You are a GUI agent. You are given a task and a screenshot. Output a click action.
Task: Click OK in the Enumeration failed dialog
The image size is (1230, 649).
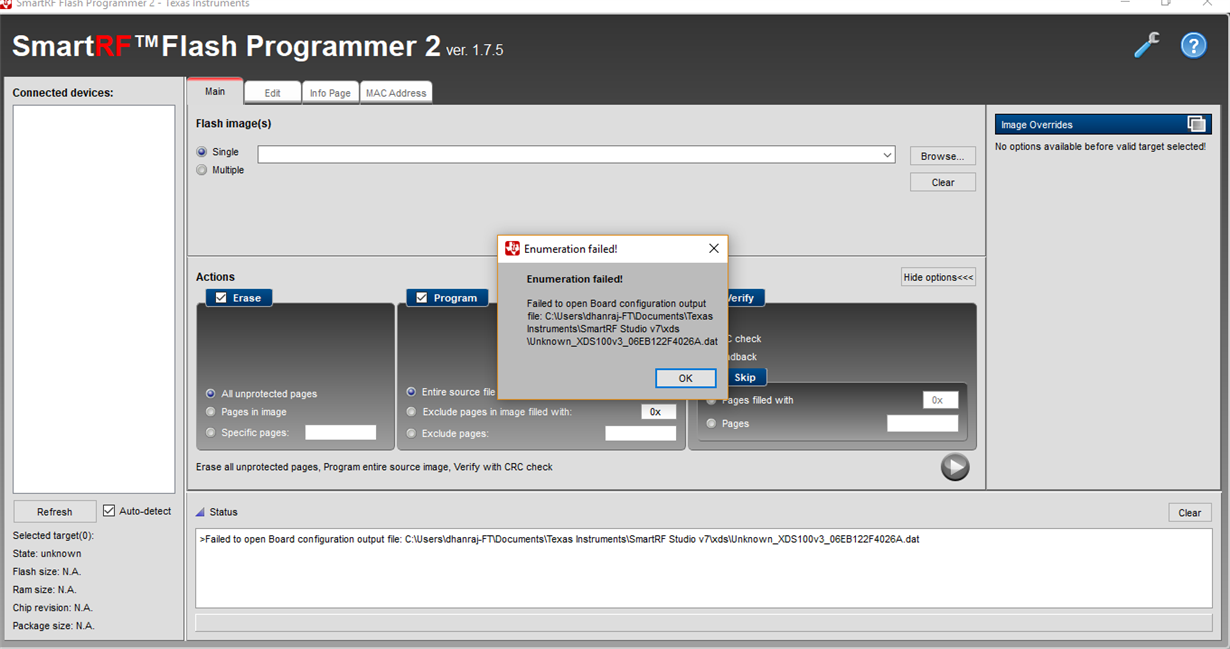685,378
